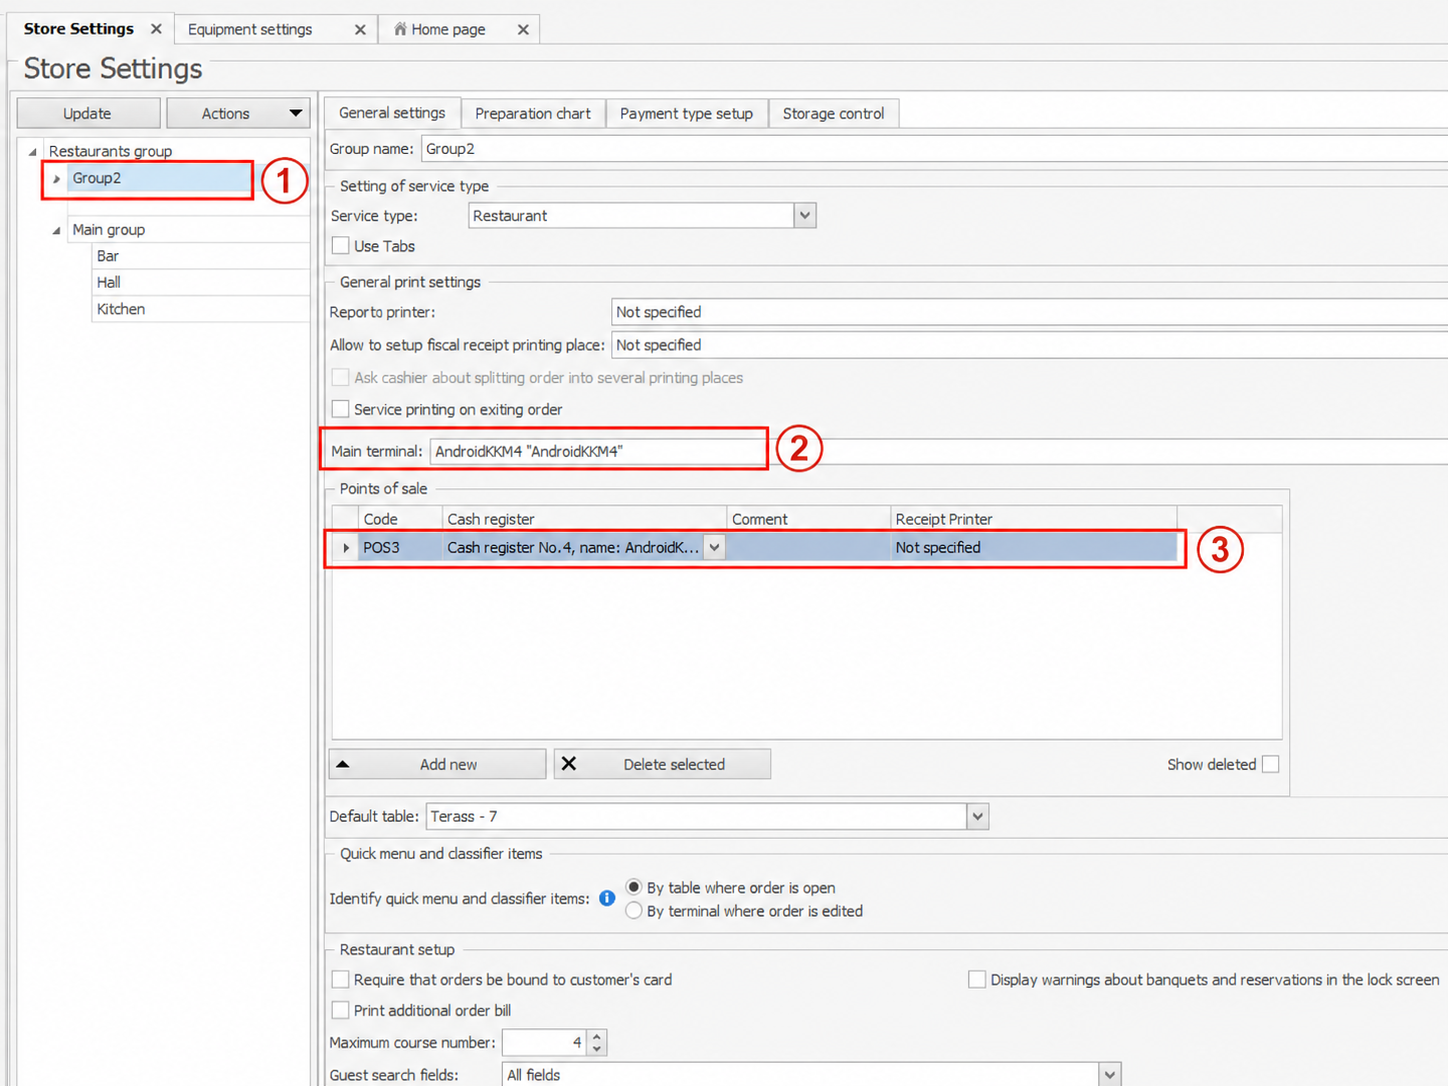Click the Maximum course number field

tap(544, 1043)
